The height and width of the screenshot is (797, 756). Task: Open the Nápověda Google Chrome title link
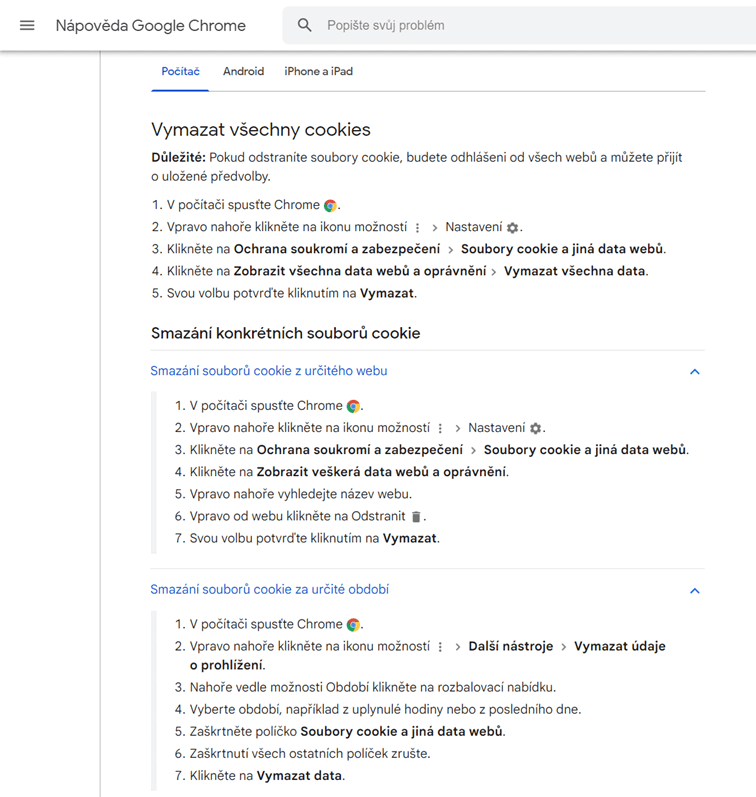coord(150,25)
